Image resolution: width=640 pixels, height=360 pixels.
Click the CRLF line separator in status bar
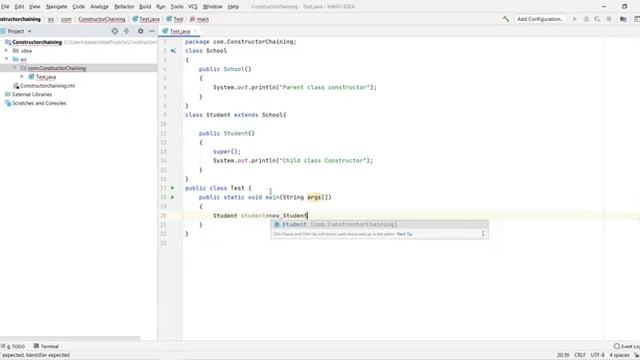[580, 355]
